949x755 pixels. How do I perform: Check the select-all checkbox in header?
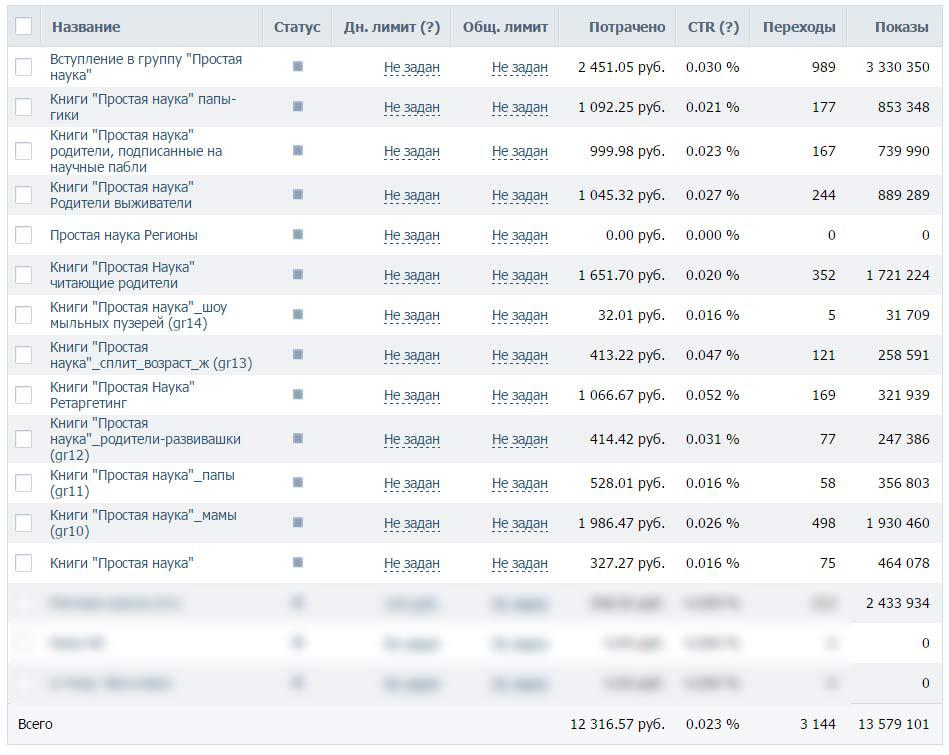click(x=24, y=27)
